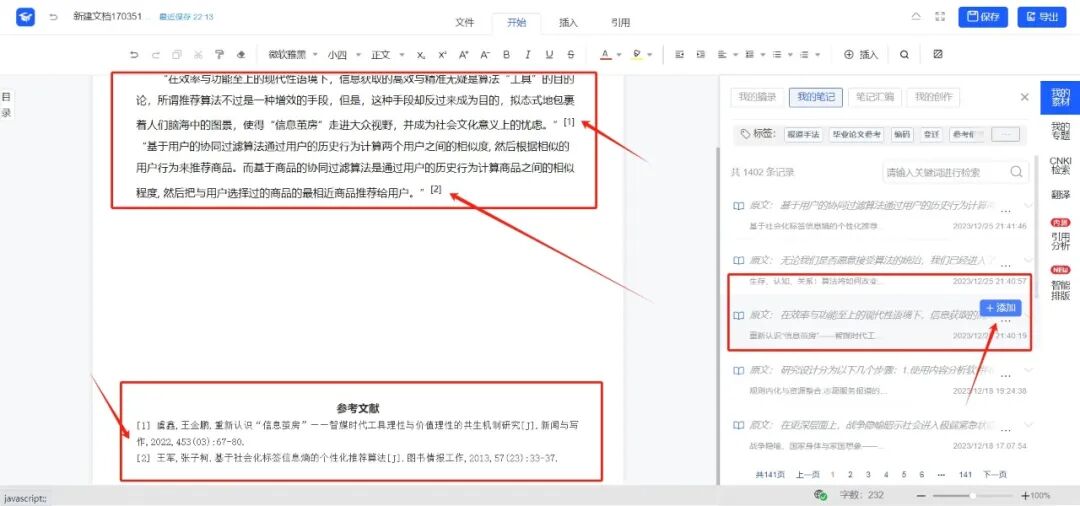Toggle bold formatting
Image resolution: width=1080 pixels, height=506 pixels.
[x=506, y=54]
